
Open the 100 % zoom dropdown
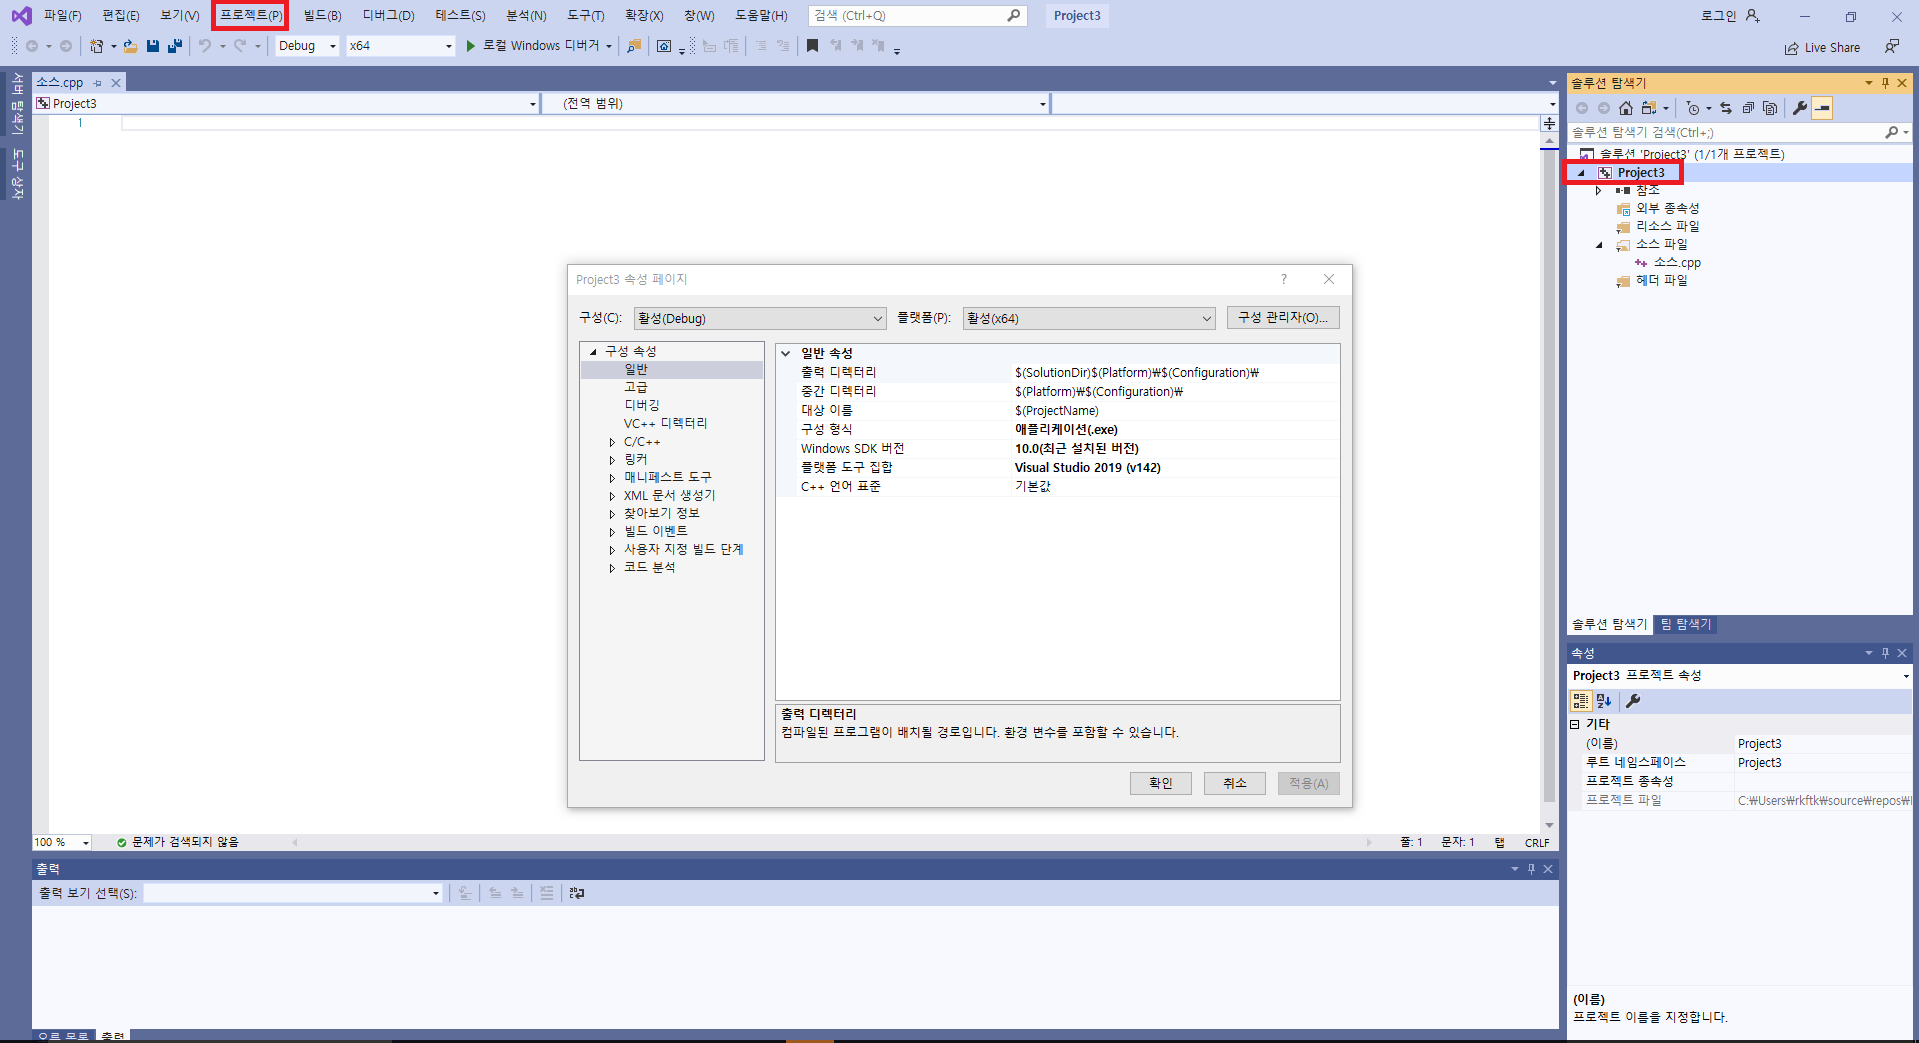click(x=62, y=842)
